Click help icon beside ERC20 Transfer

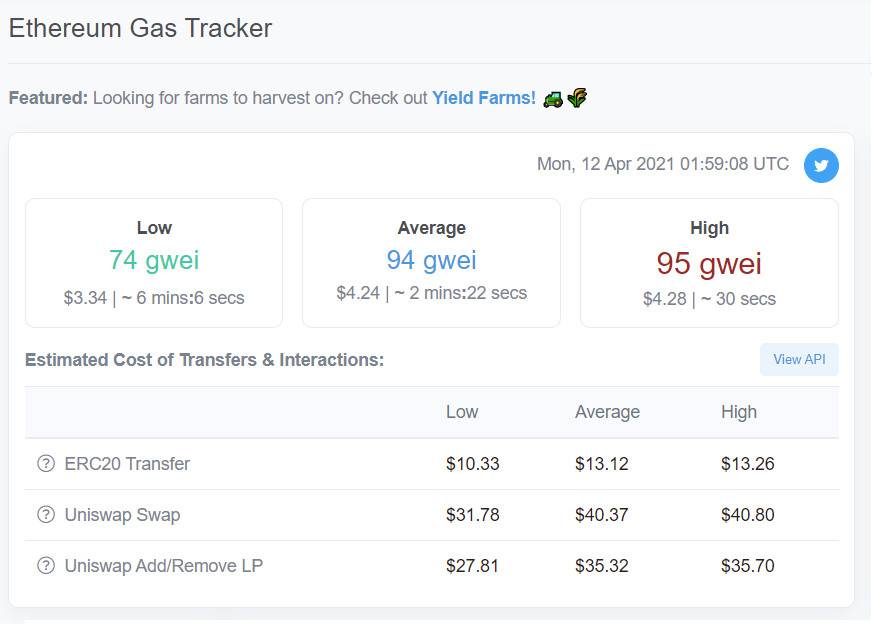point(45,463)
